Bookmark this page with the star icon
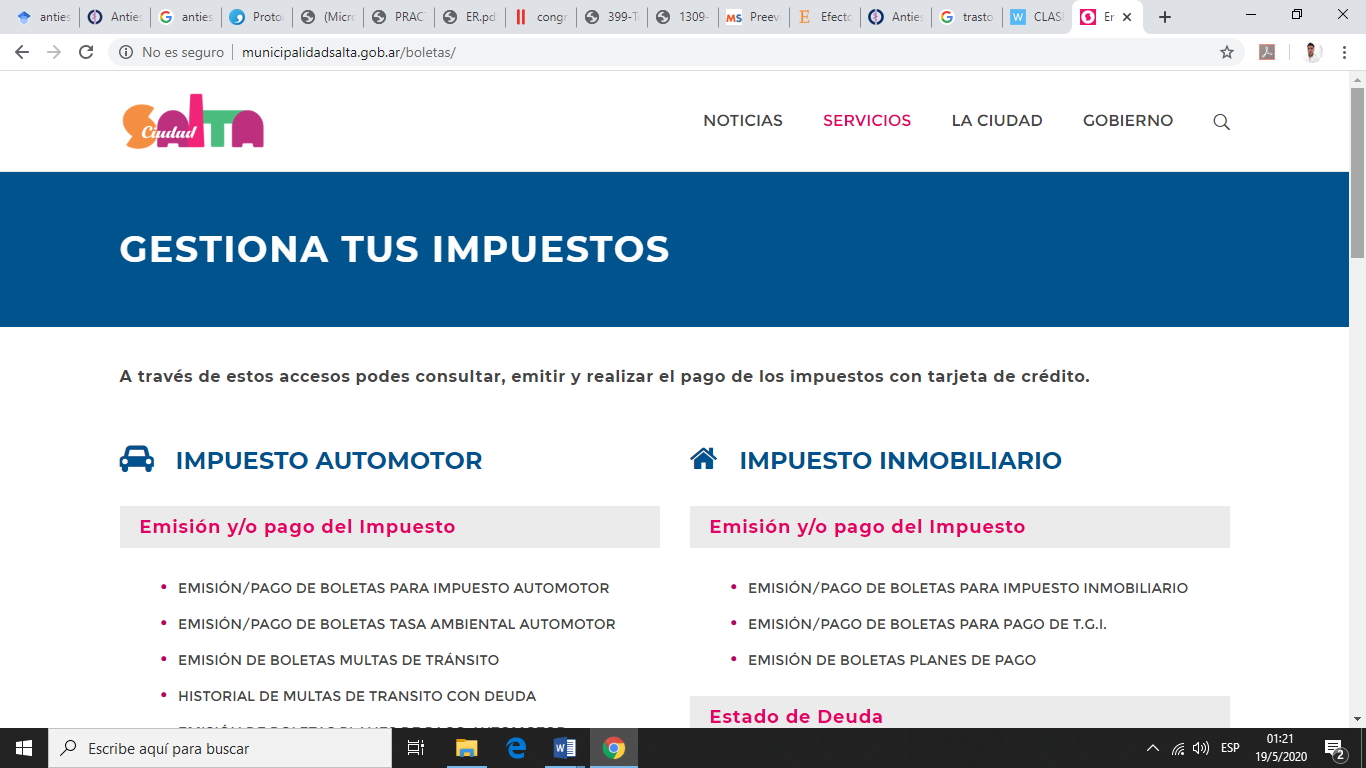 click(1227, 52)
